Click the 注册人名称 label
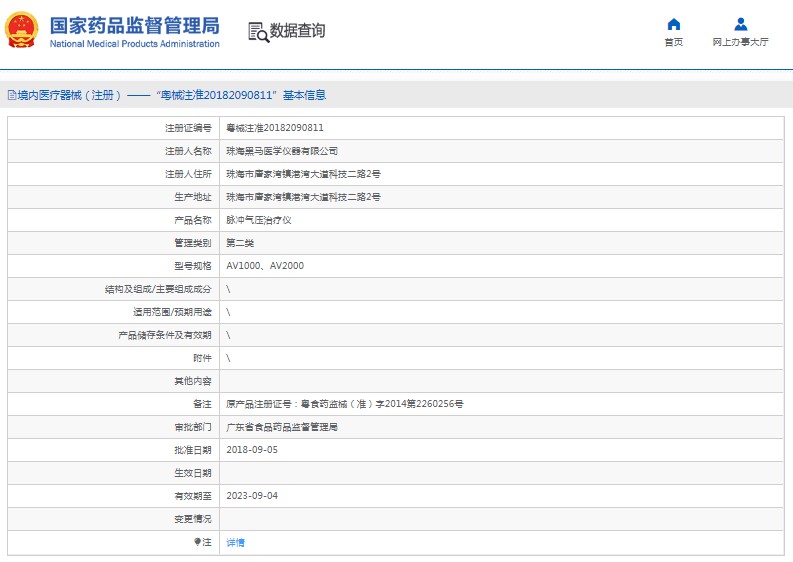Image resolution: width=793 pixels, height=562 pixels. tap(188, 151)
